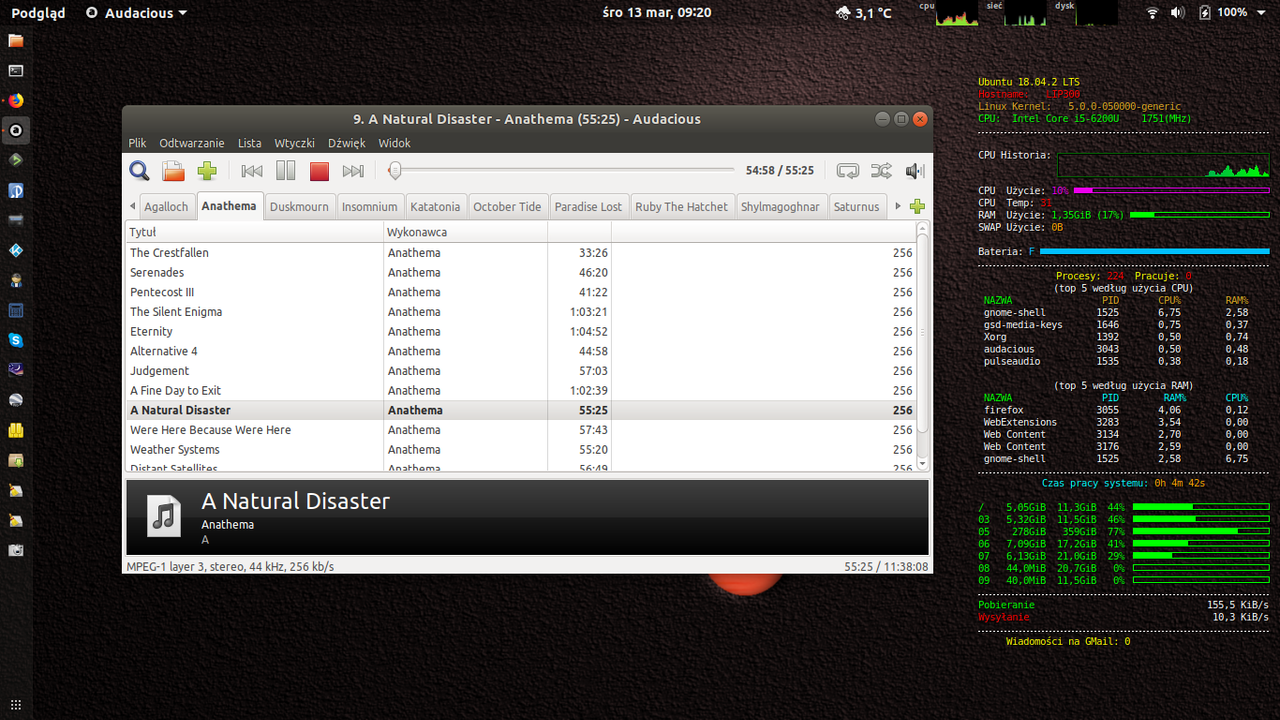
Task: Switch to the Katatonia playlist tab
Action: point(435,206)
